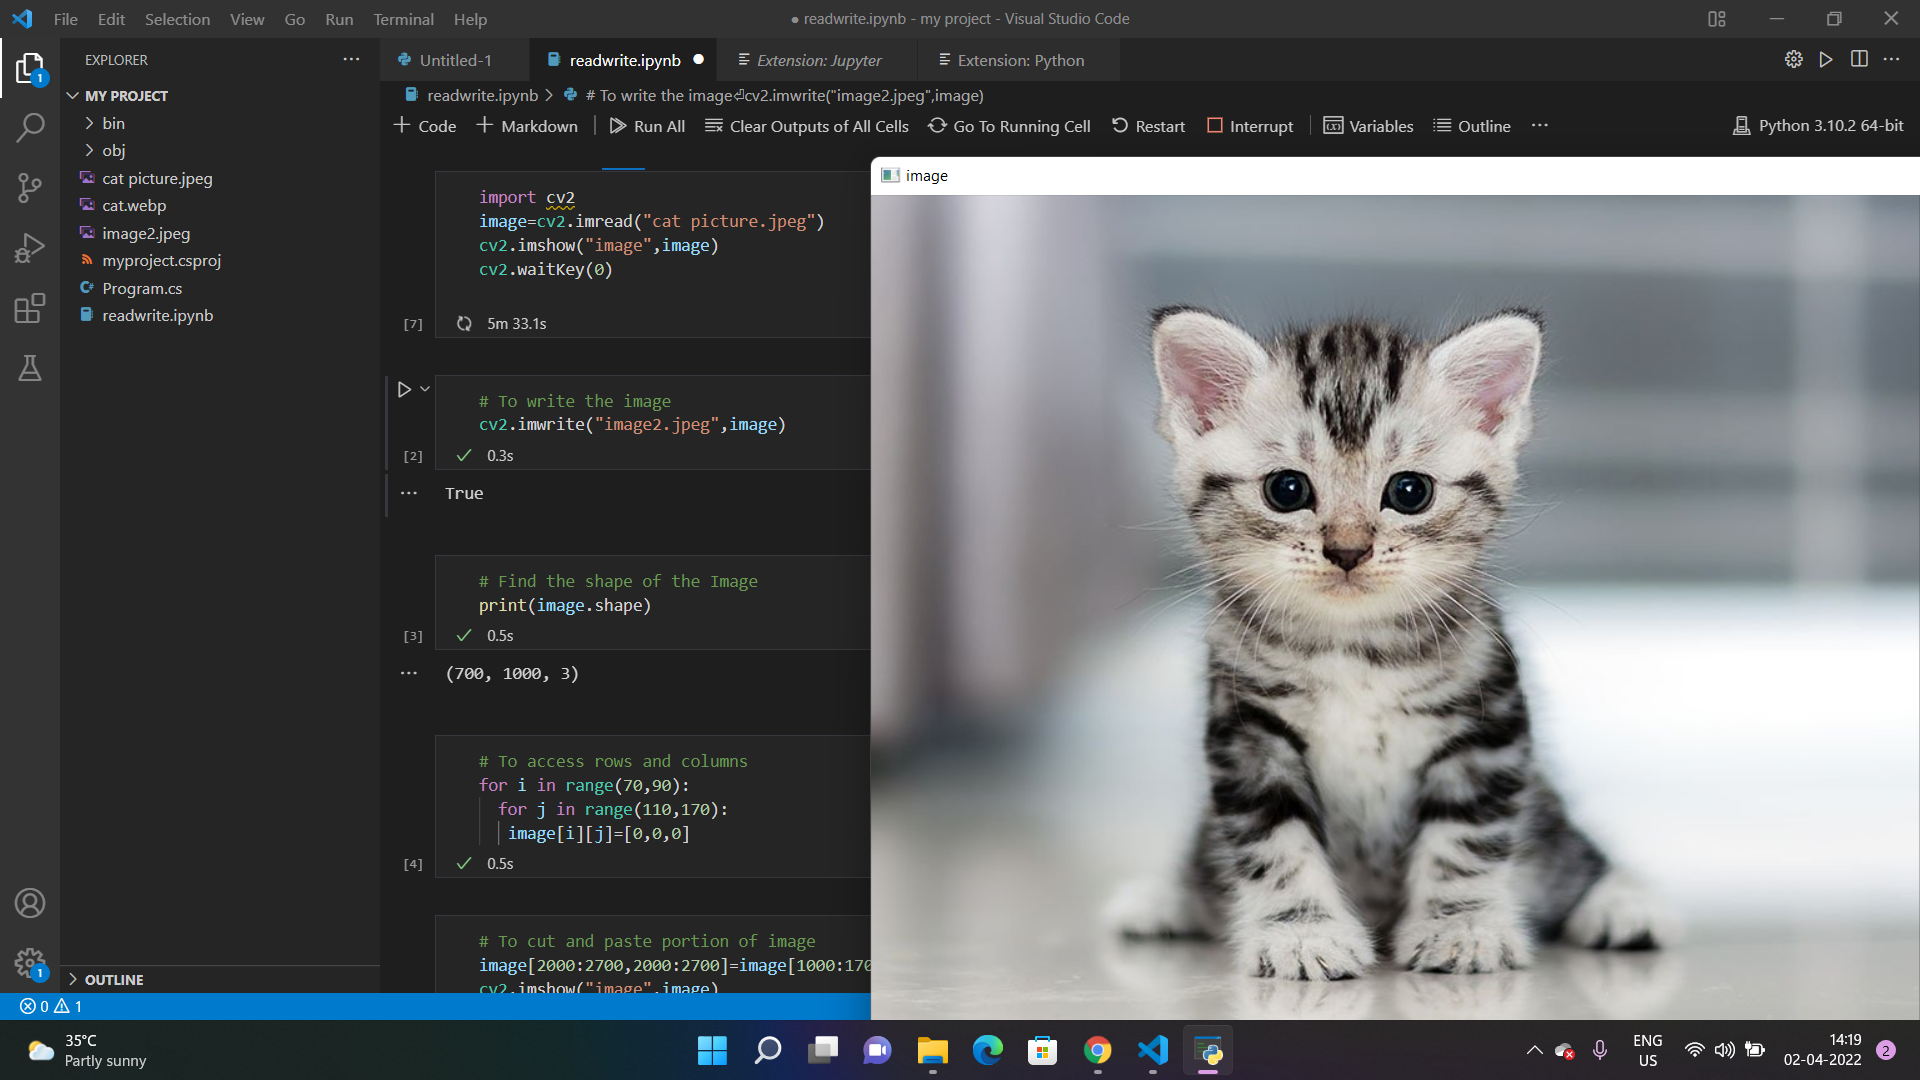This screenshot has height=1080, width=1920.
Task: Open the Extensions view
Action: coord(30,308)
